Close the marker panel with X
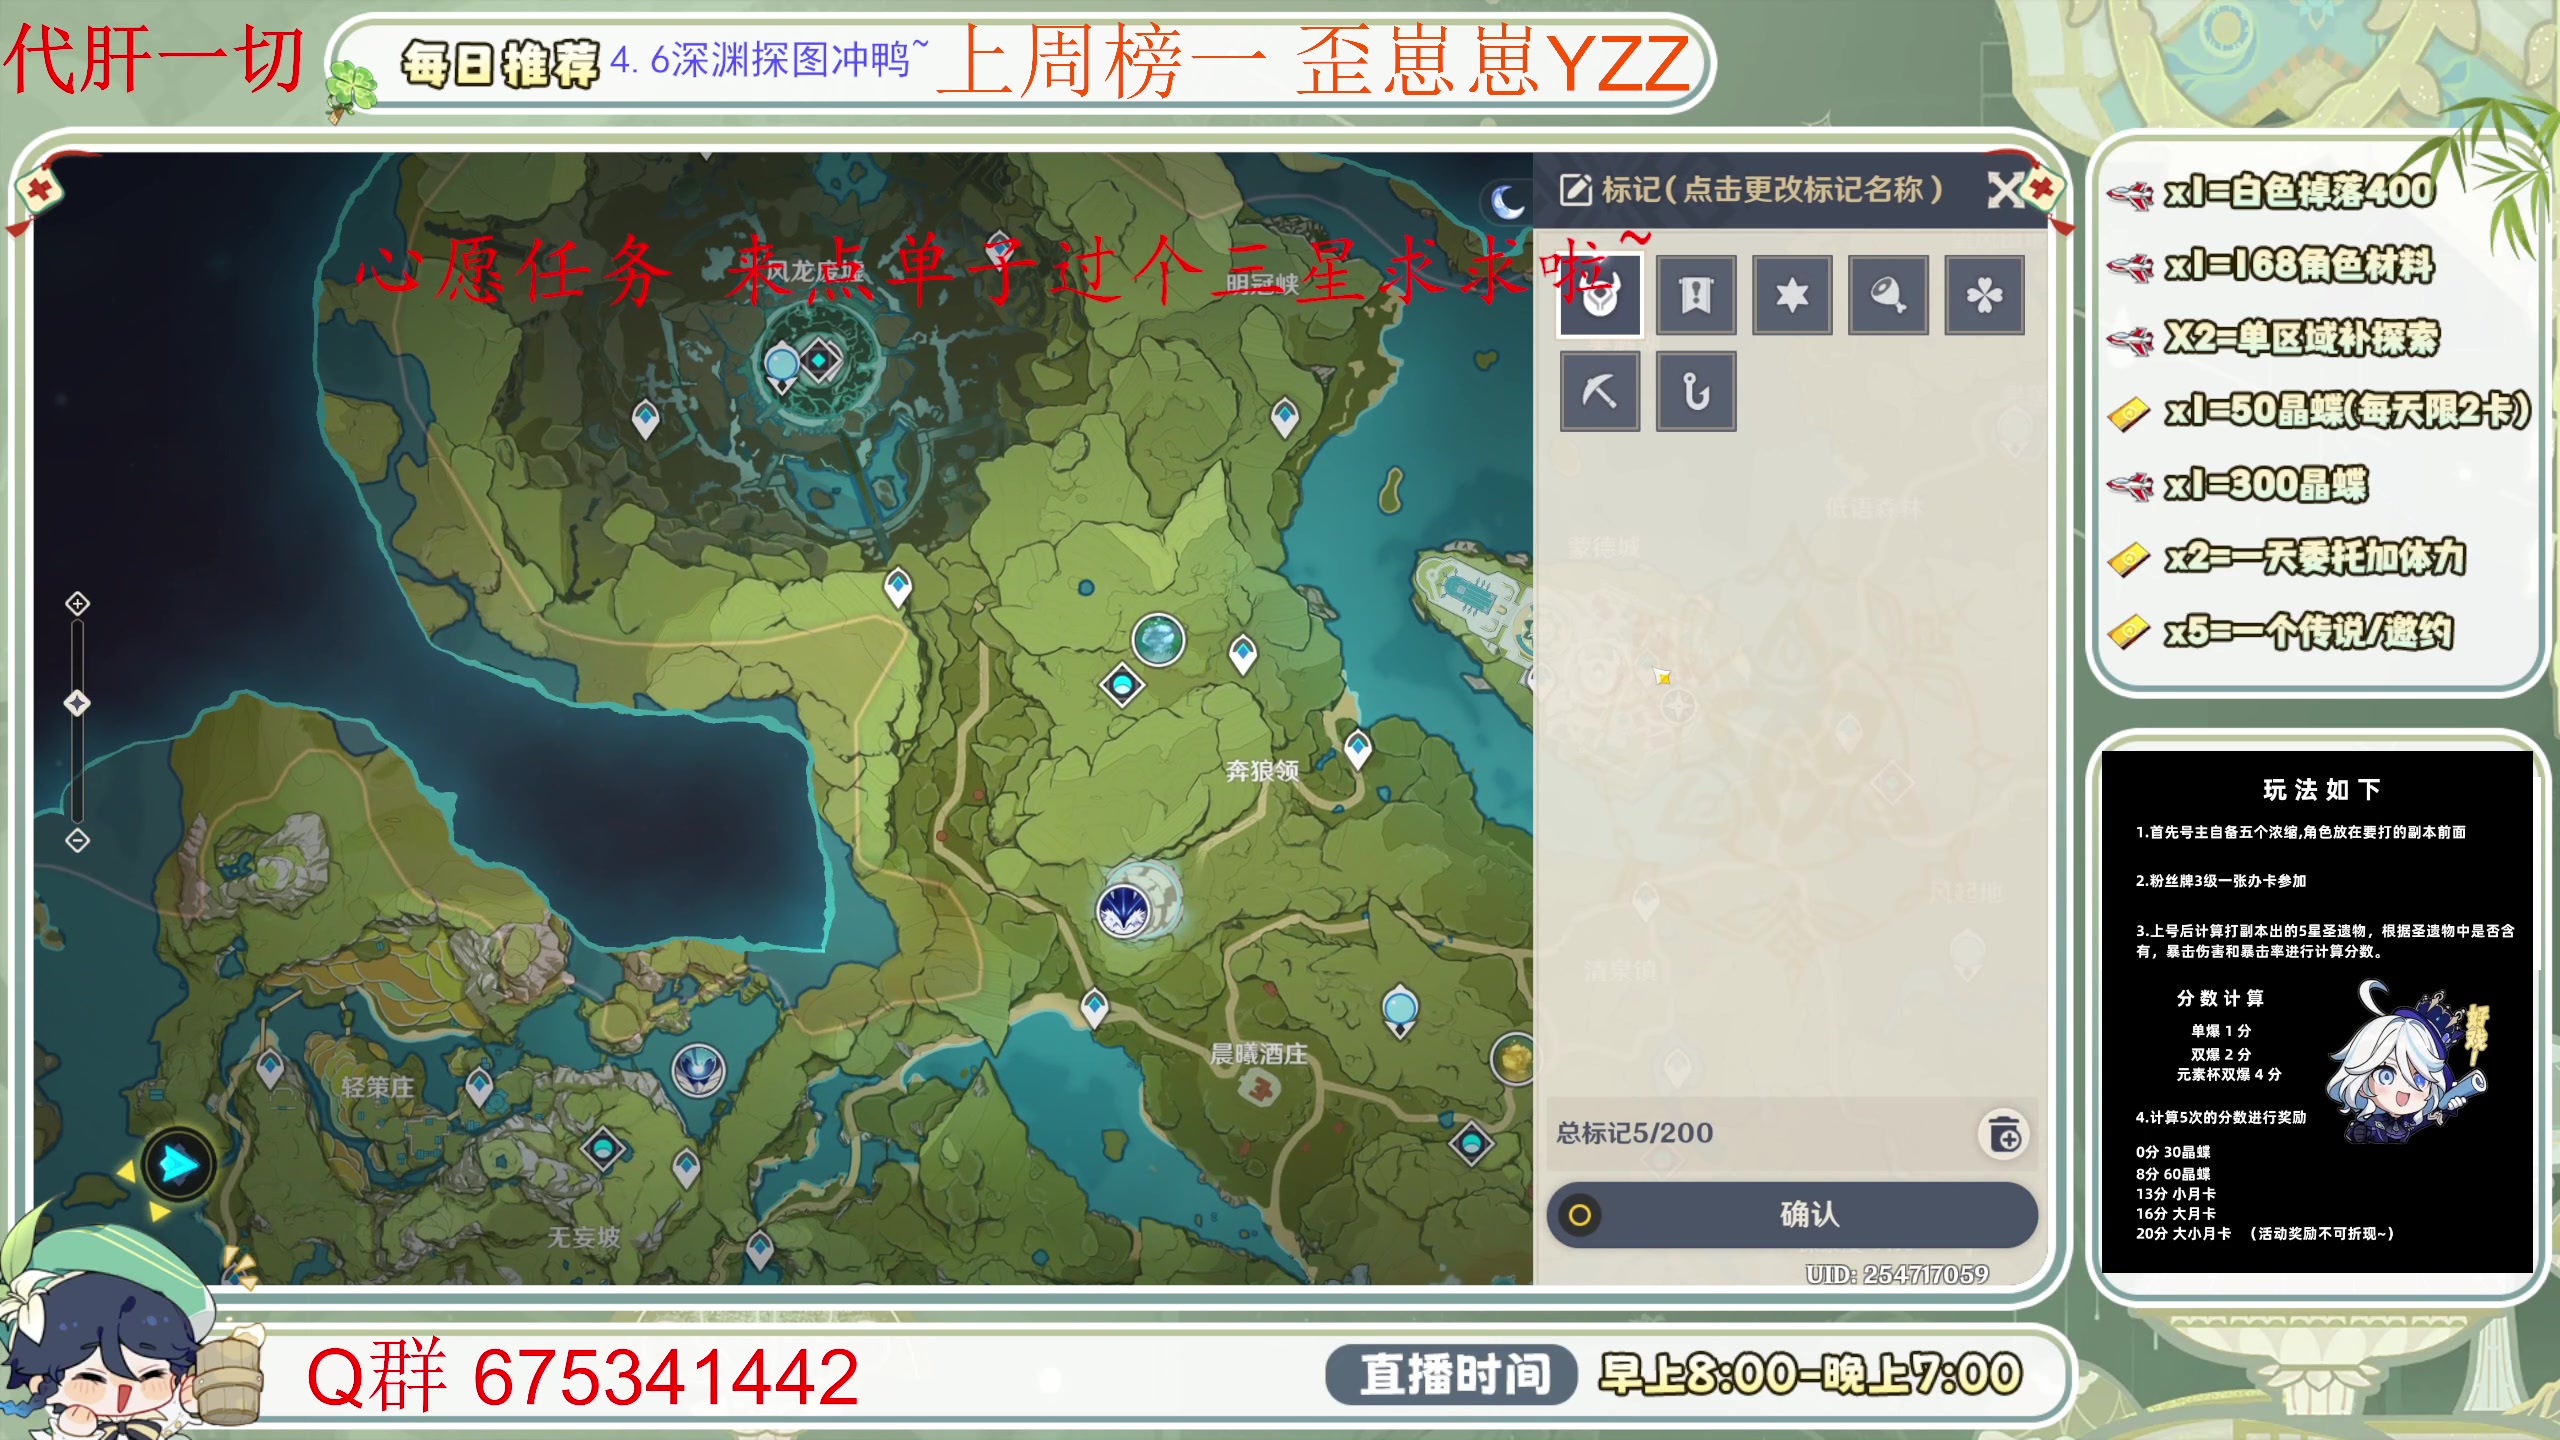The height and width of the screenshot is (1440, 2560). (2005, 190)
